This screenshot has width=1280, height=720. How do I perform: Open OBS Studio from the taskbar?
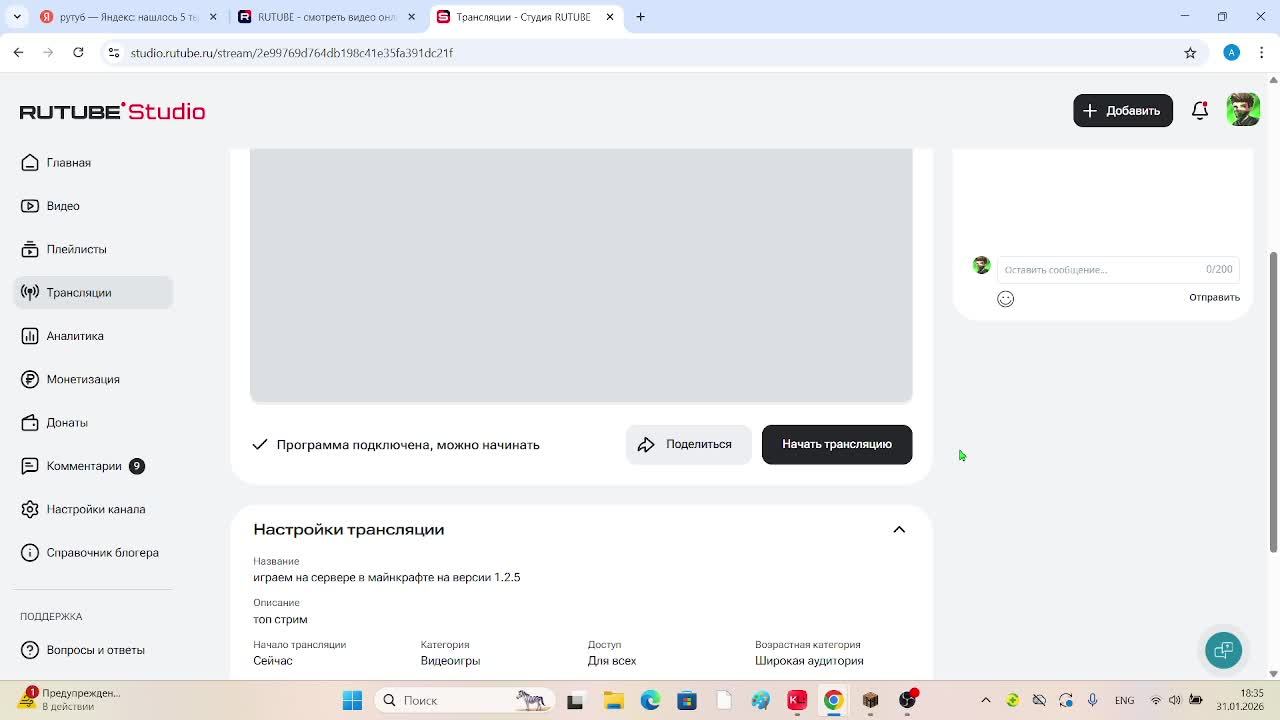point(907,700)
